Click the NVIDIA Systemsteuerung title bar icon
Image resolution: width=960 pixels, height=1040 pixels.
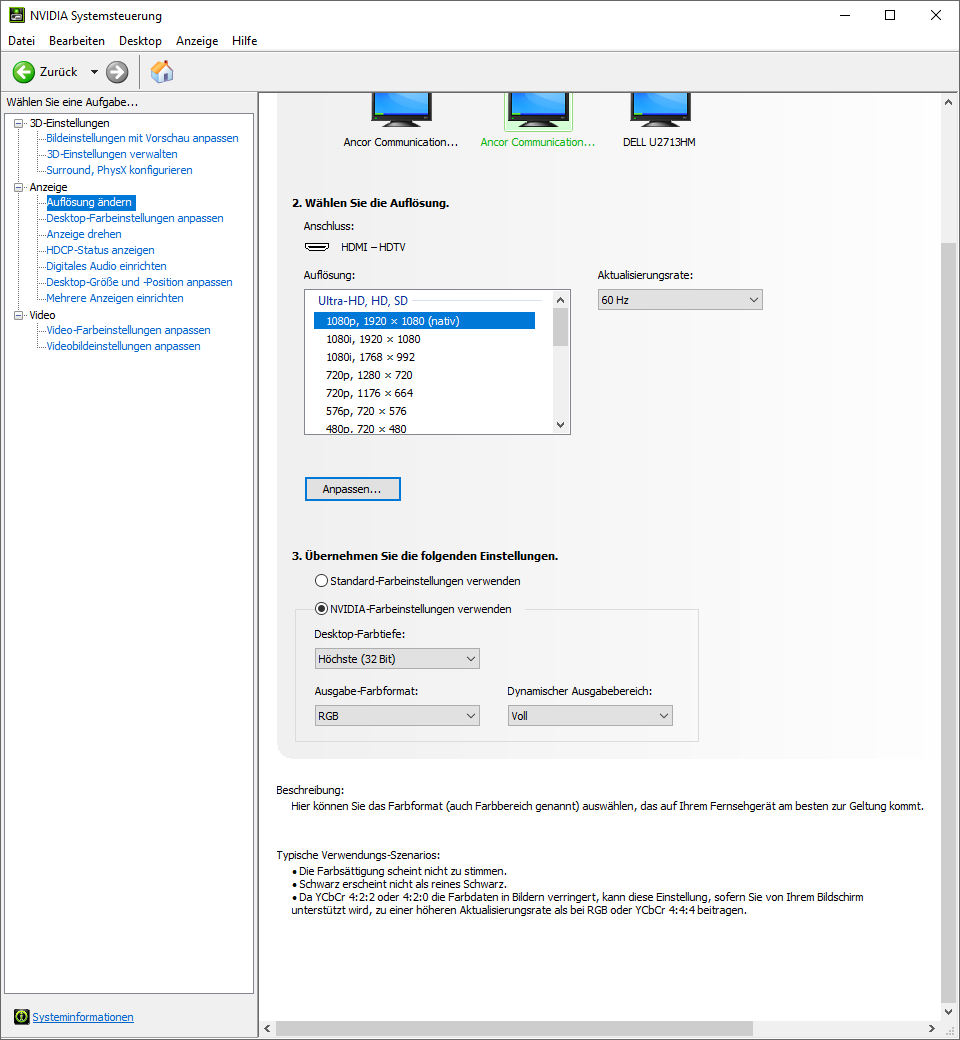[x=17, y=15]
